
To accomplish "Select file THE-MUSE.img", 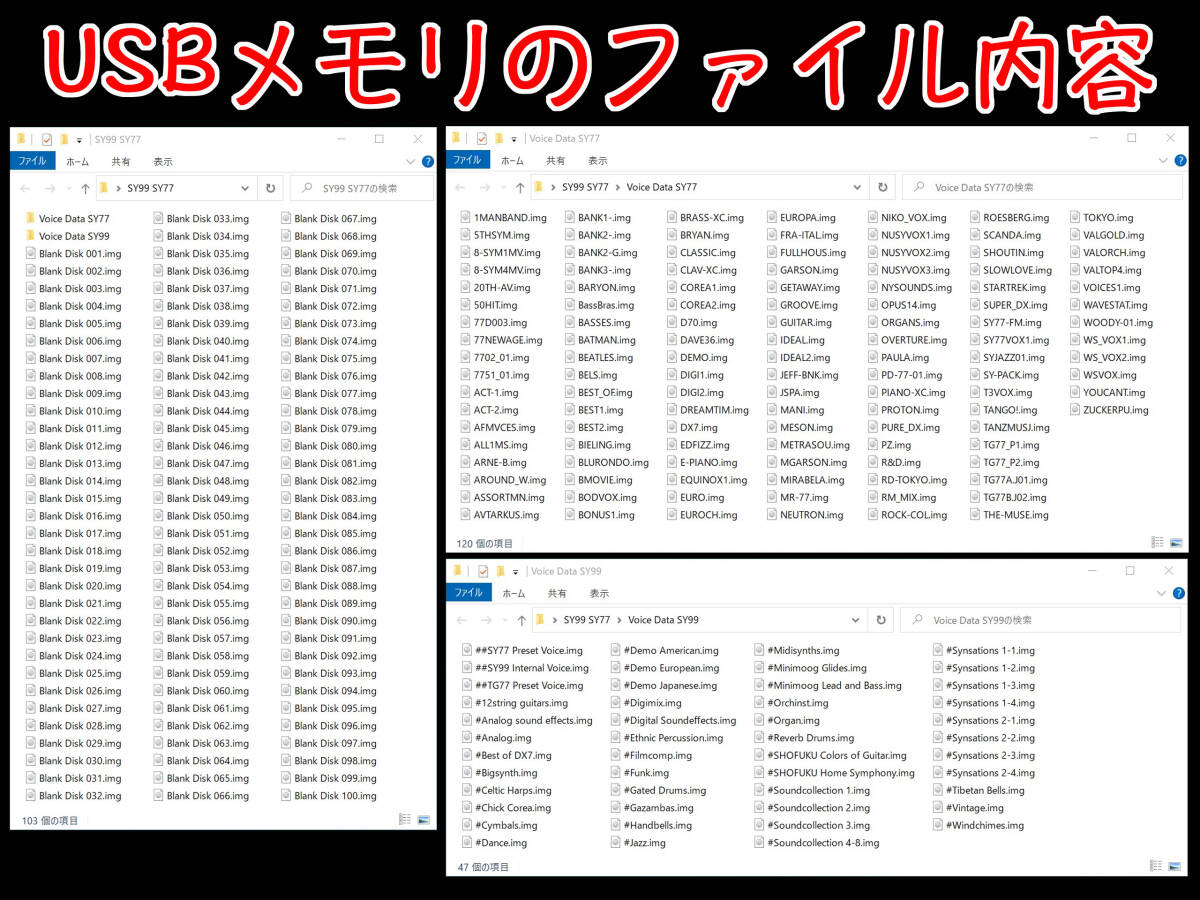I will (x=1008, y=515).
